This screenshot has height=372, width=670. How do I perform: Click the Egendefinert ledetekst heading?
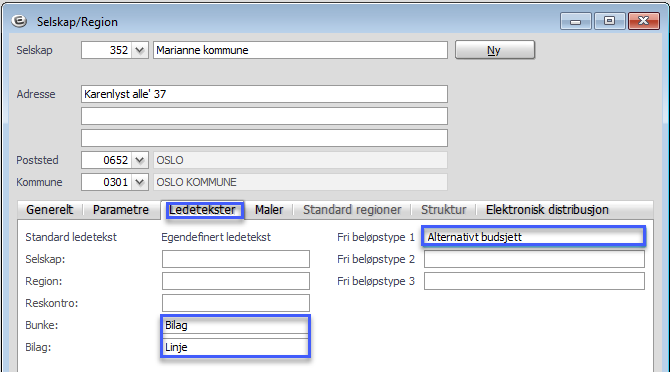[x=216, y=237]
